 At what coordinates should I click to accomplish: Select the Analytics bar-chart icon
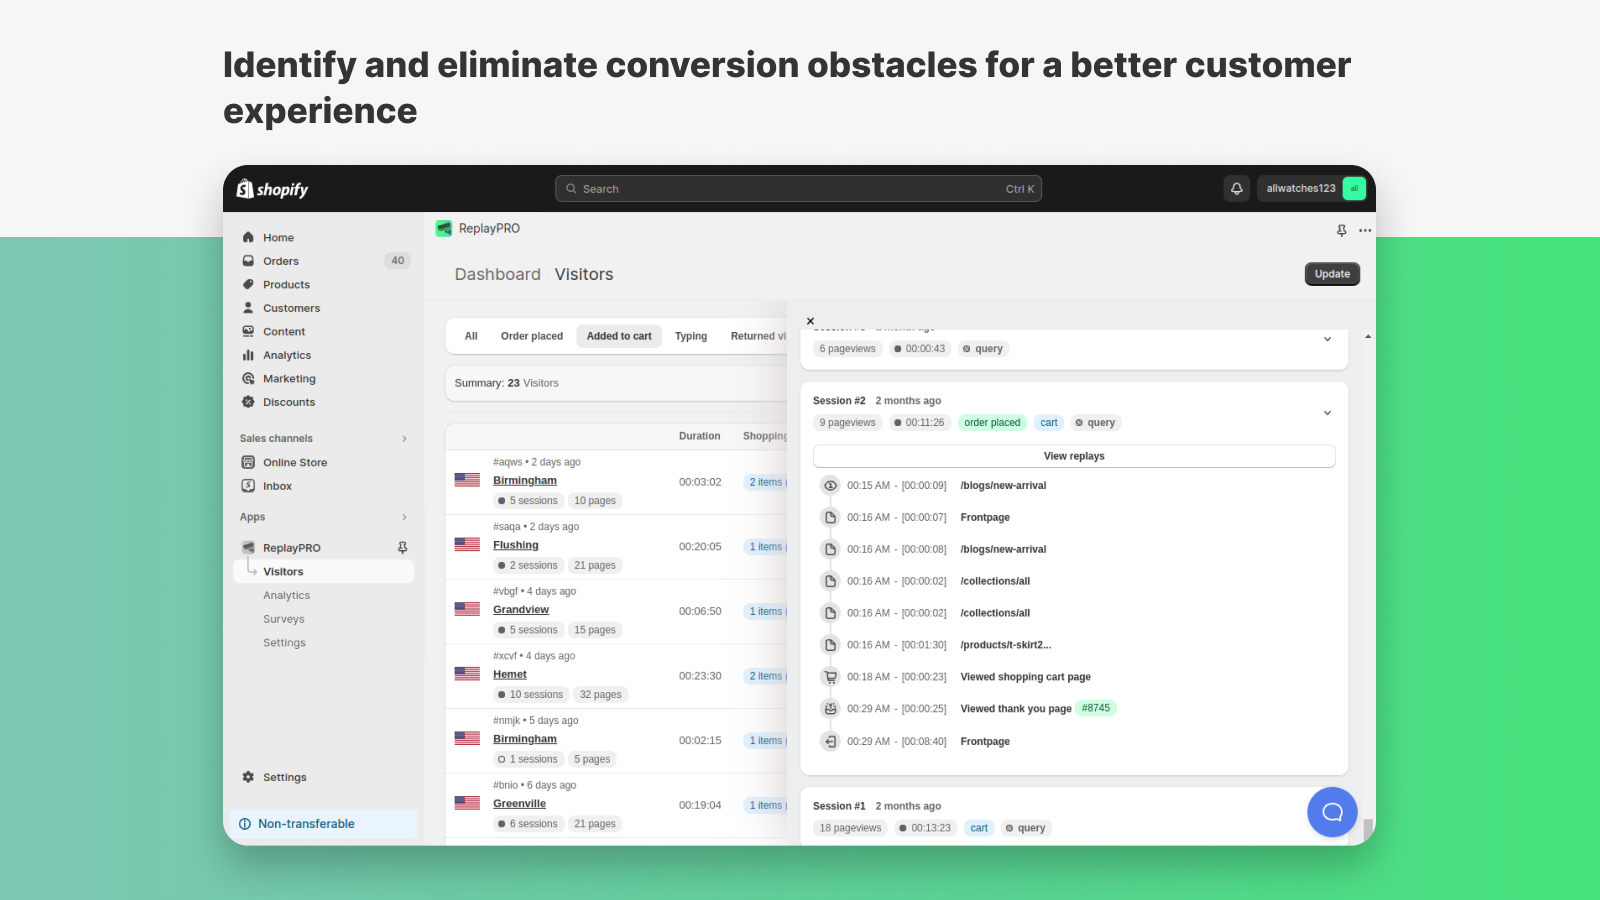click(248, 354)
